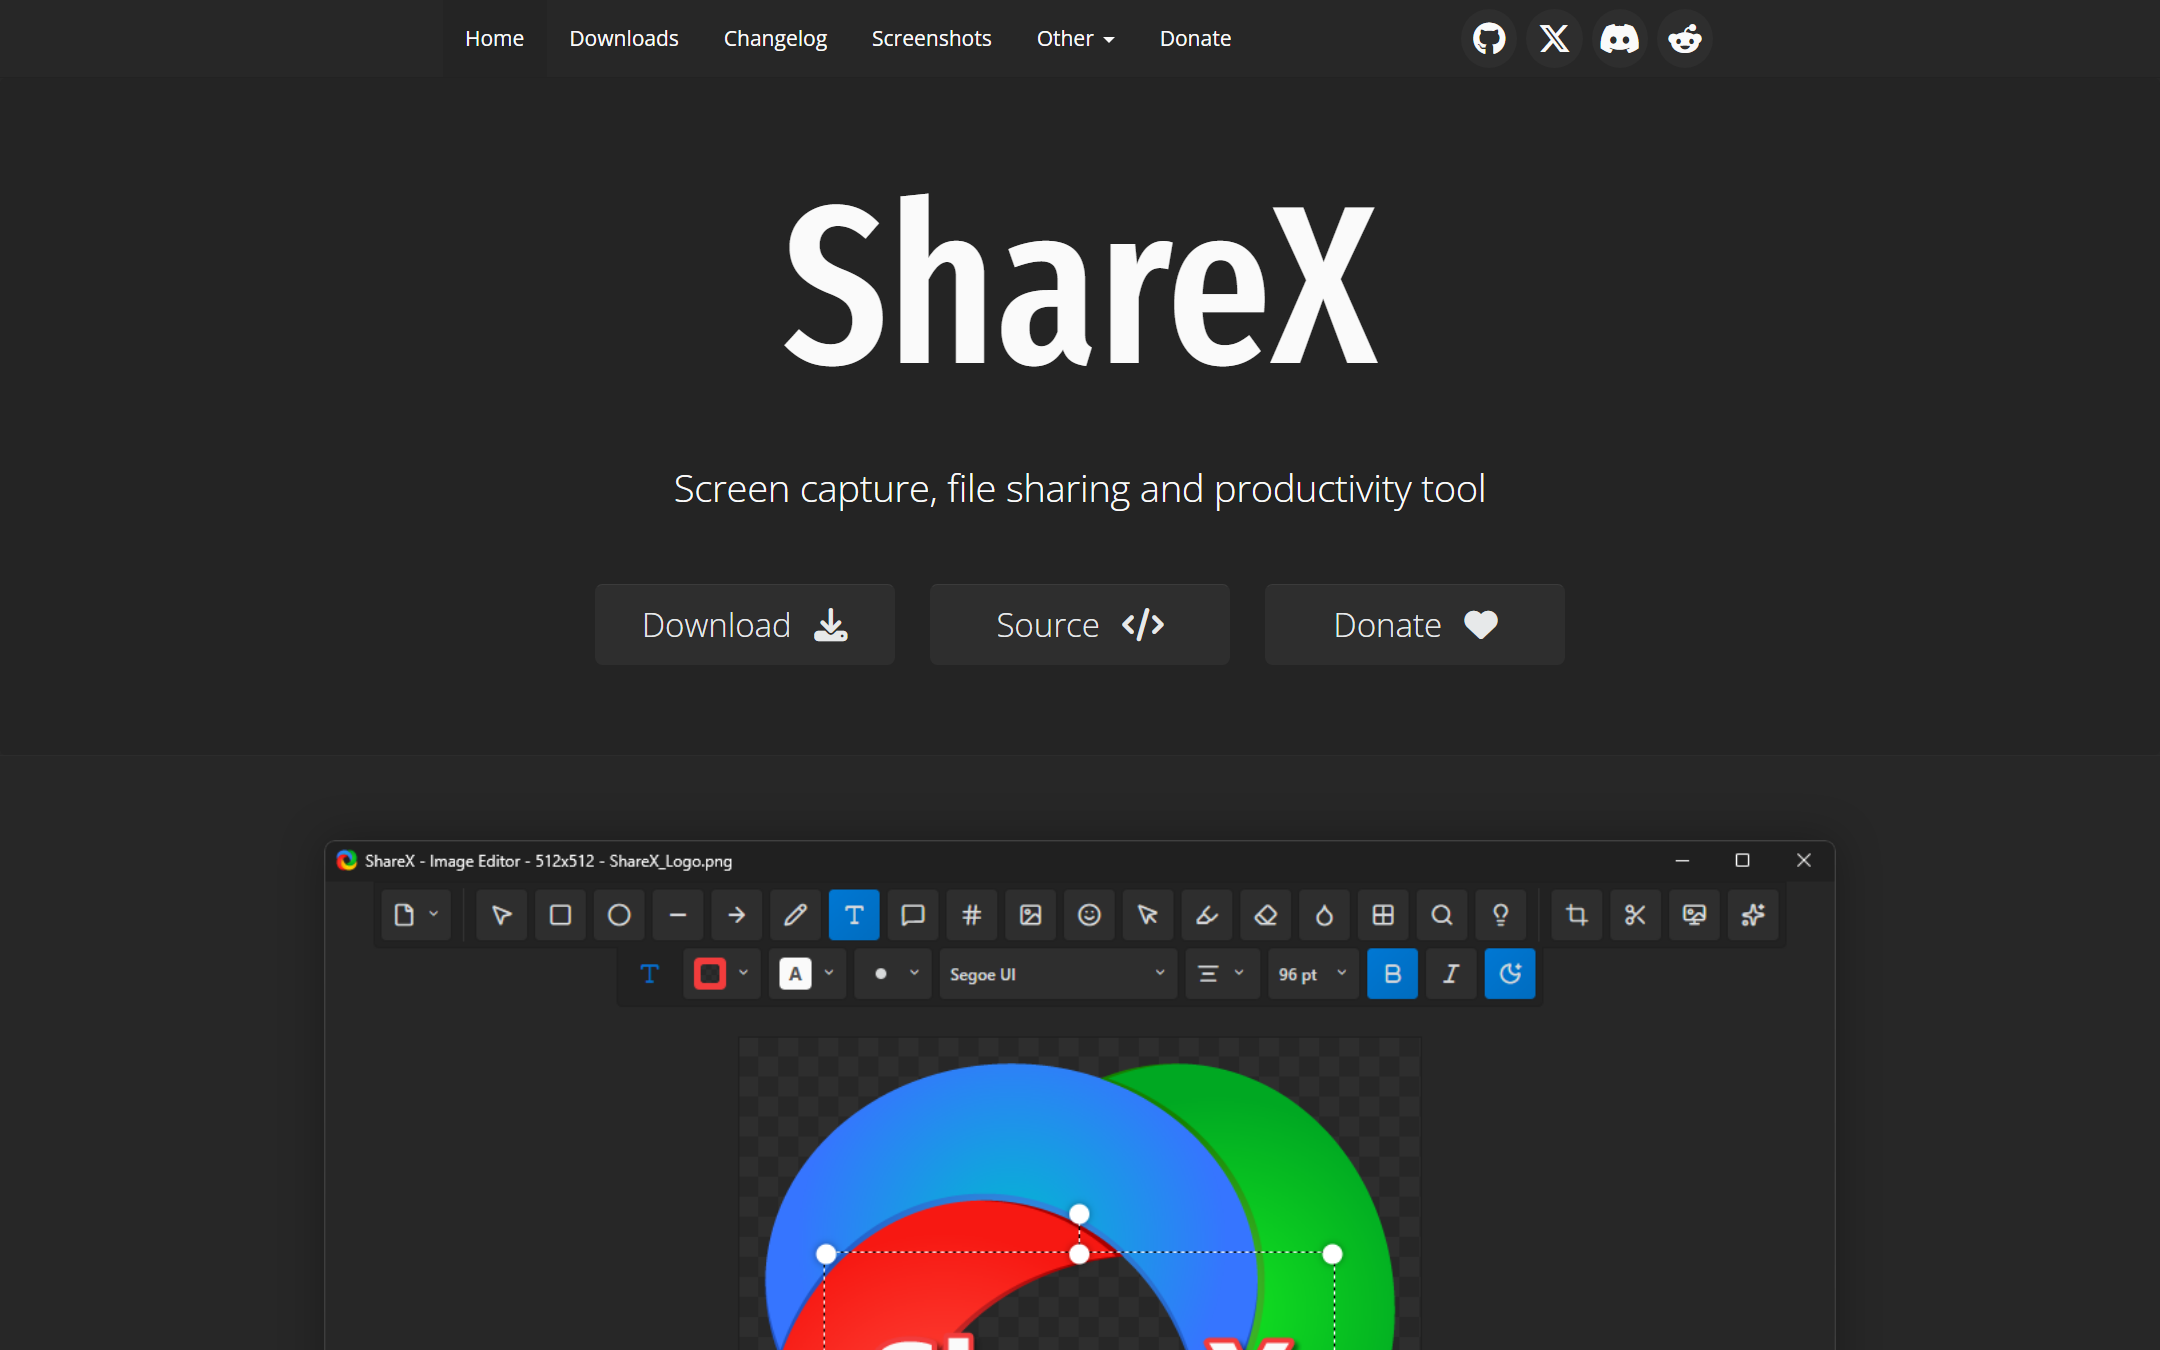Select the Cut out scissors tool
This screenshot has width=2160, height=1350.
coord(1636,915)
